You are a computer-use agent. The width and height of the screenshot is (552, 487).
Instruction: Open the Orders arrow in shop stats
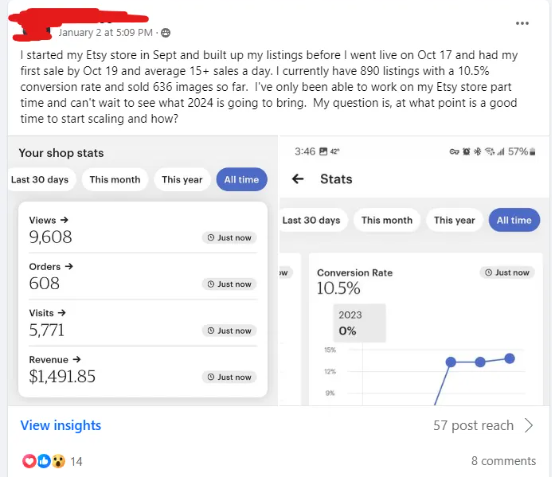pos(69,267)
